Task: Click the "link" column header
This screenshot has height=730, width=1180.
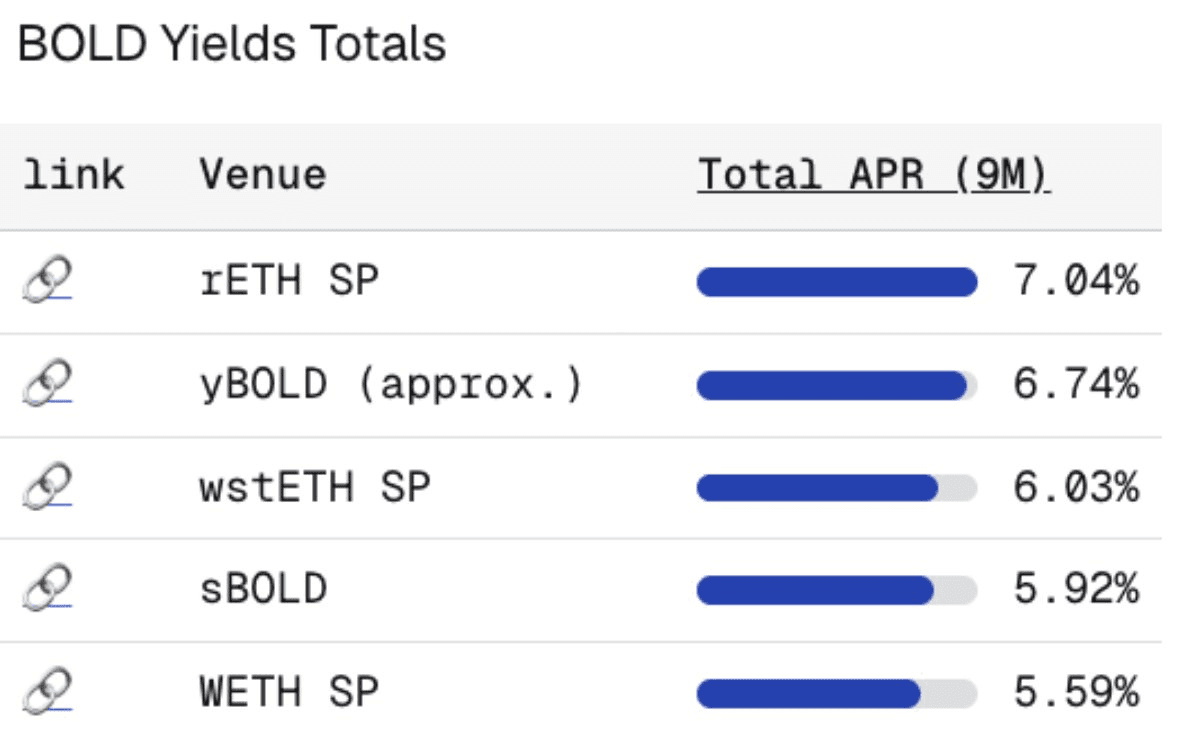Action: (x=73, y=175)
